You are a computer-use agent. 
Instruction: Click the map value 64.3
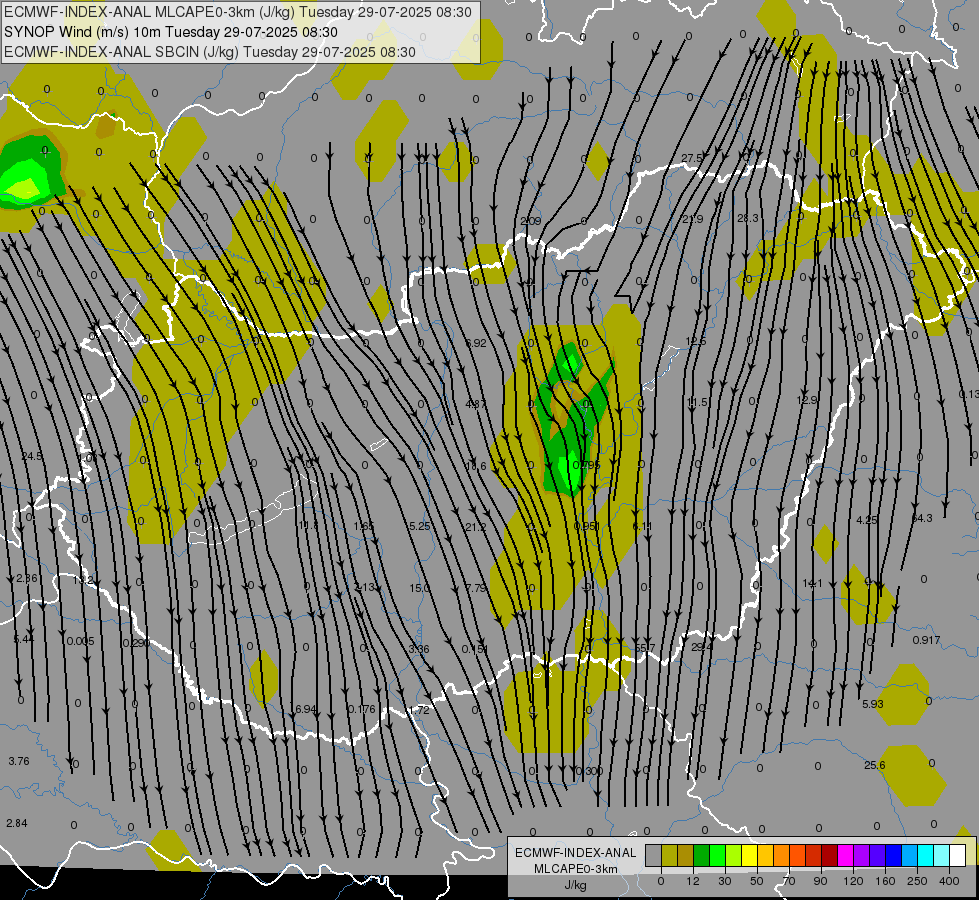(x=922, y=518)
